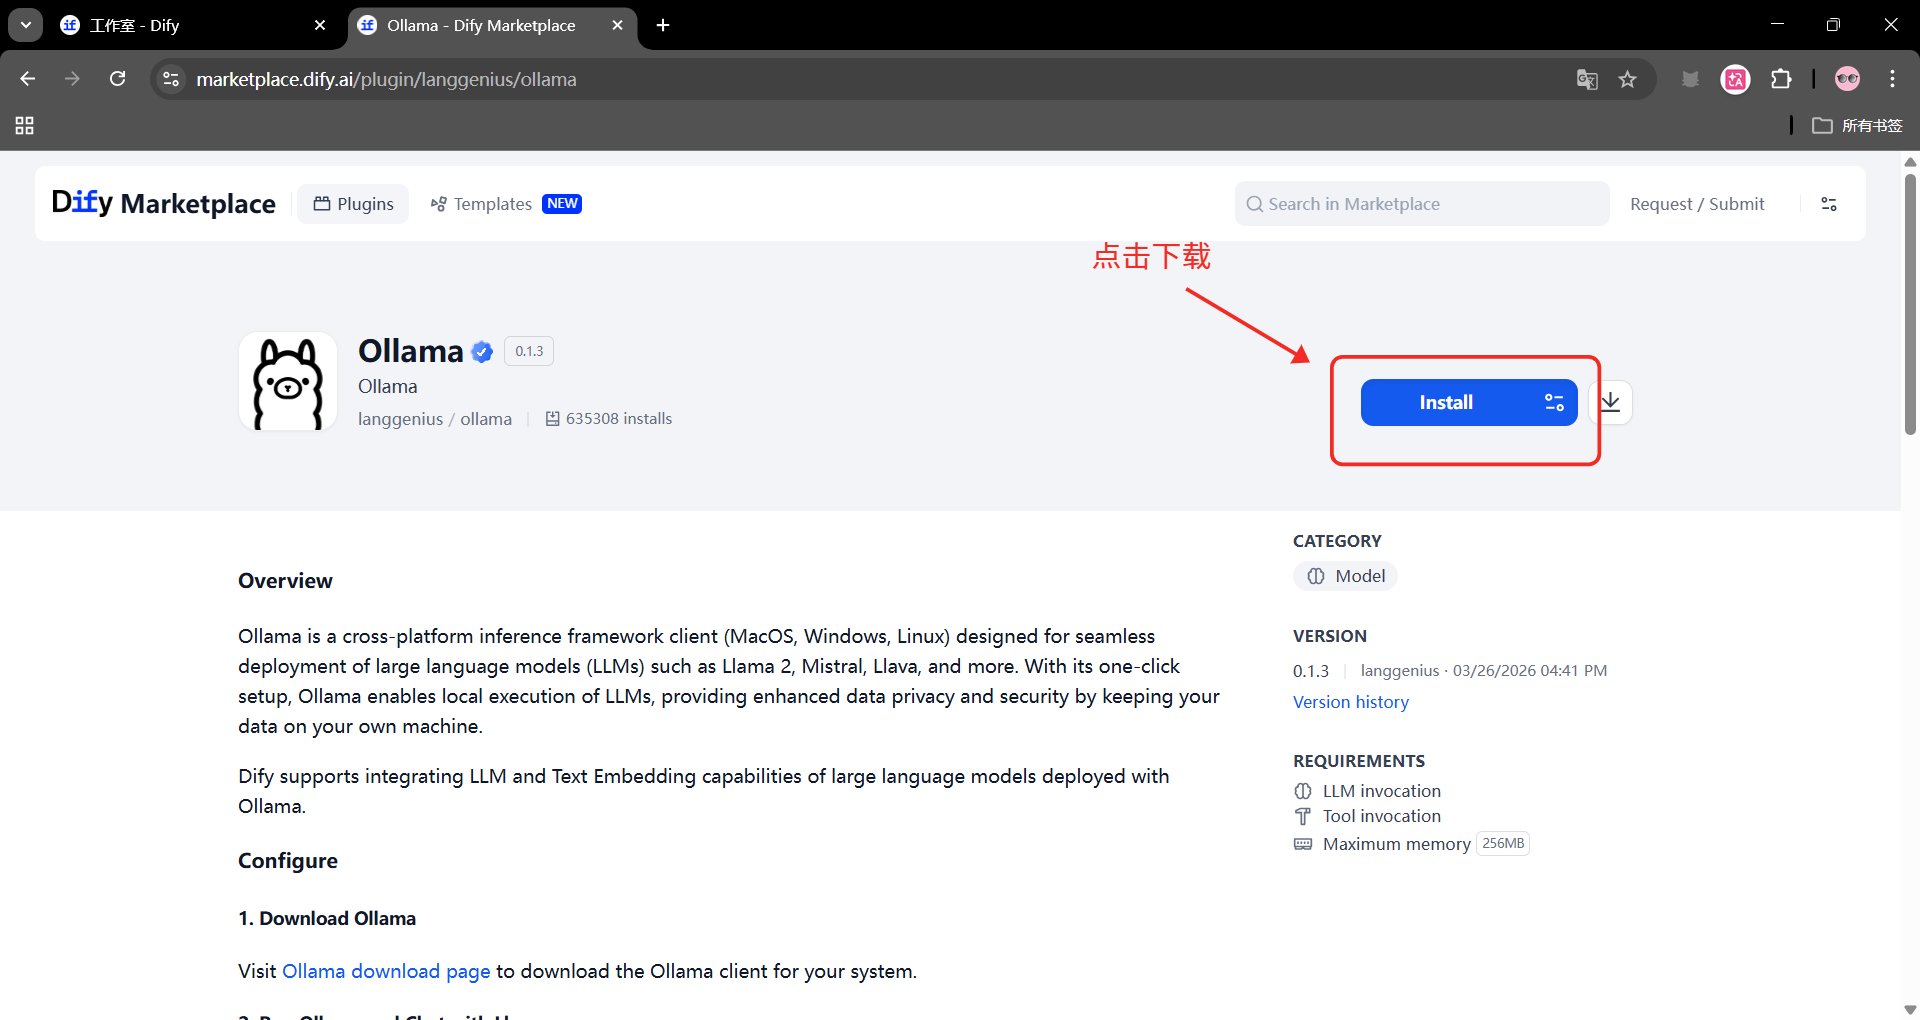The image size is (1920, 1020).
Task: Reload the current page
Action: pos(117,79)
